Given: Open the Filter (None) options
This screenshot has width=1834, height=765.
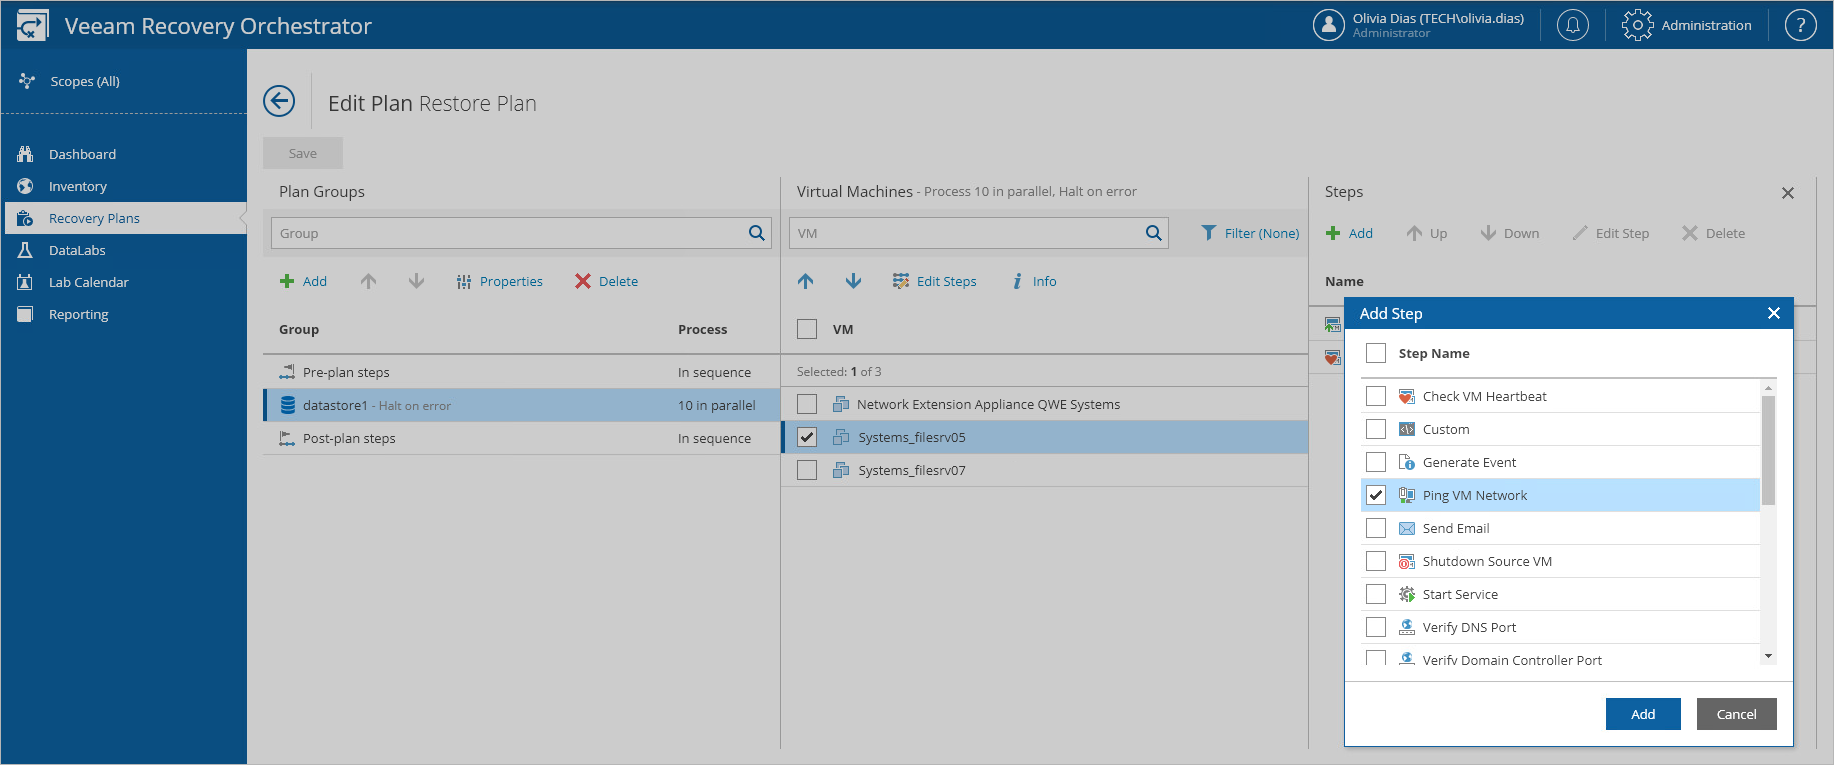Looking at the screenshot, I should point(1250,233).
